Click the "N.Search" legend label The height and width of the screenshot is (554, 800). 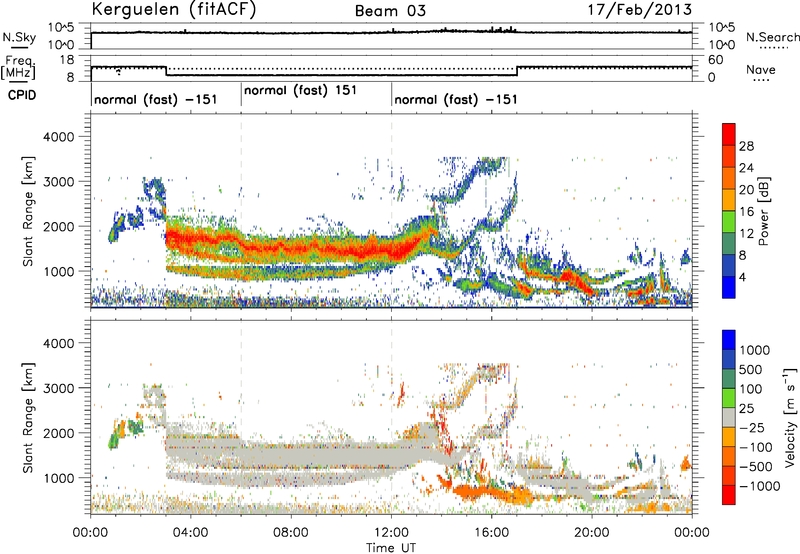click(x=772, y=37)
